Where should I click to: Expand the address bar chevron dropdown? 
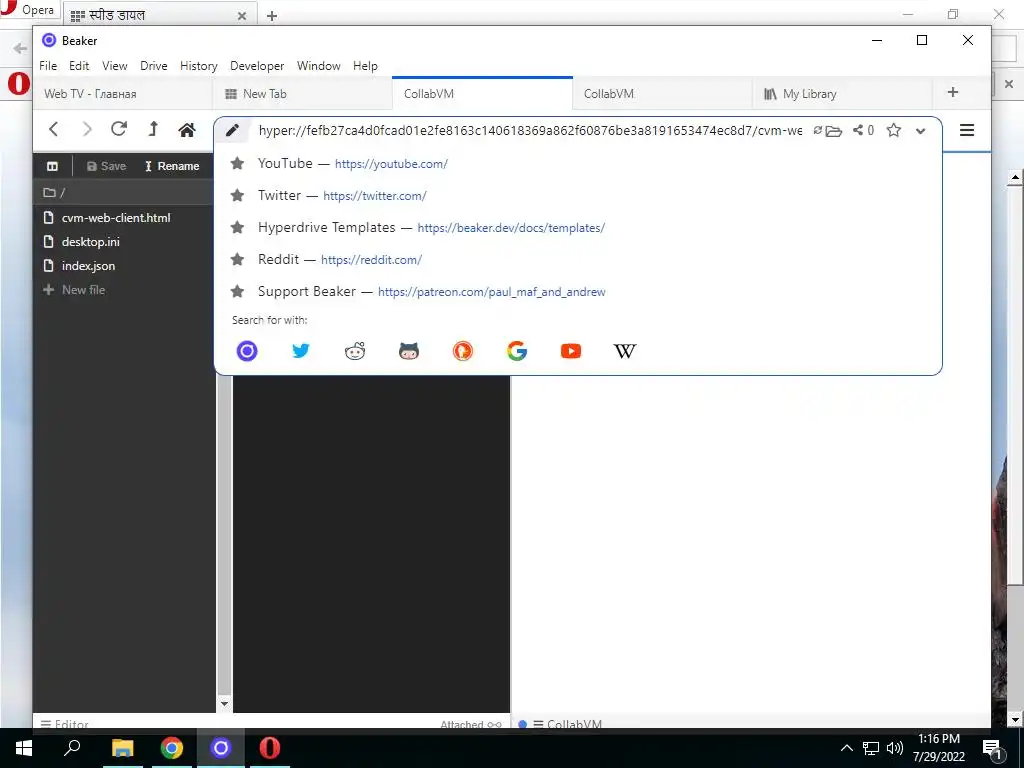pos(920,131)
